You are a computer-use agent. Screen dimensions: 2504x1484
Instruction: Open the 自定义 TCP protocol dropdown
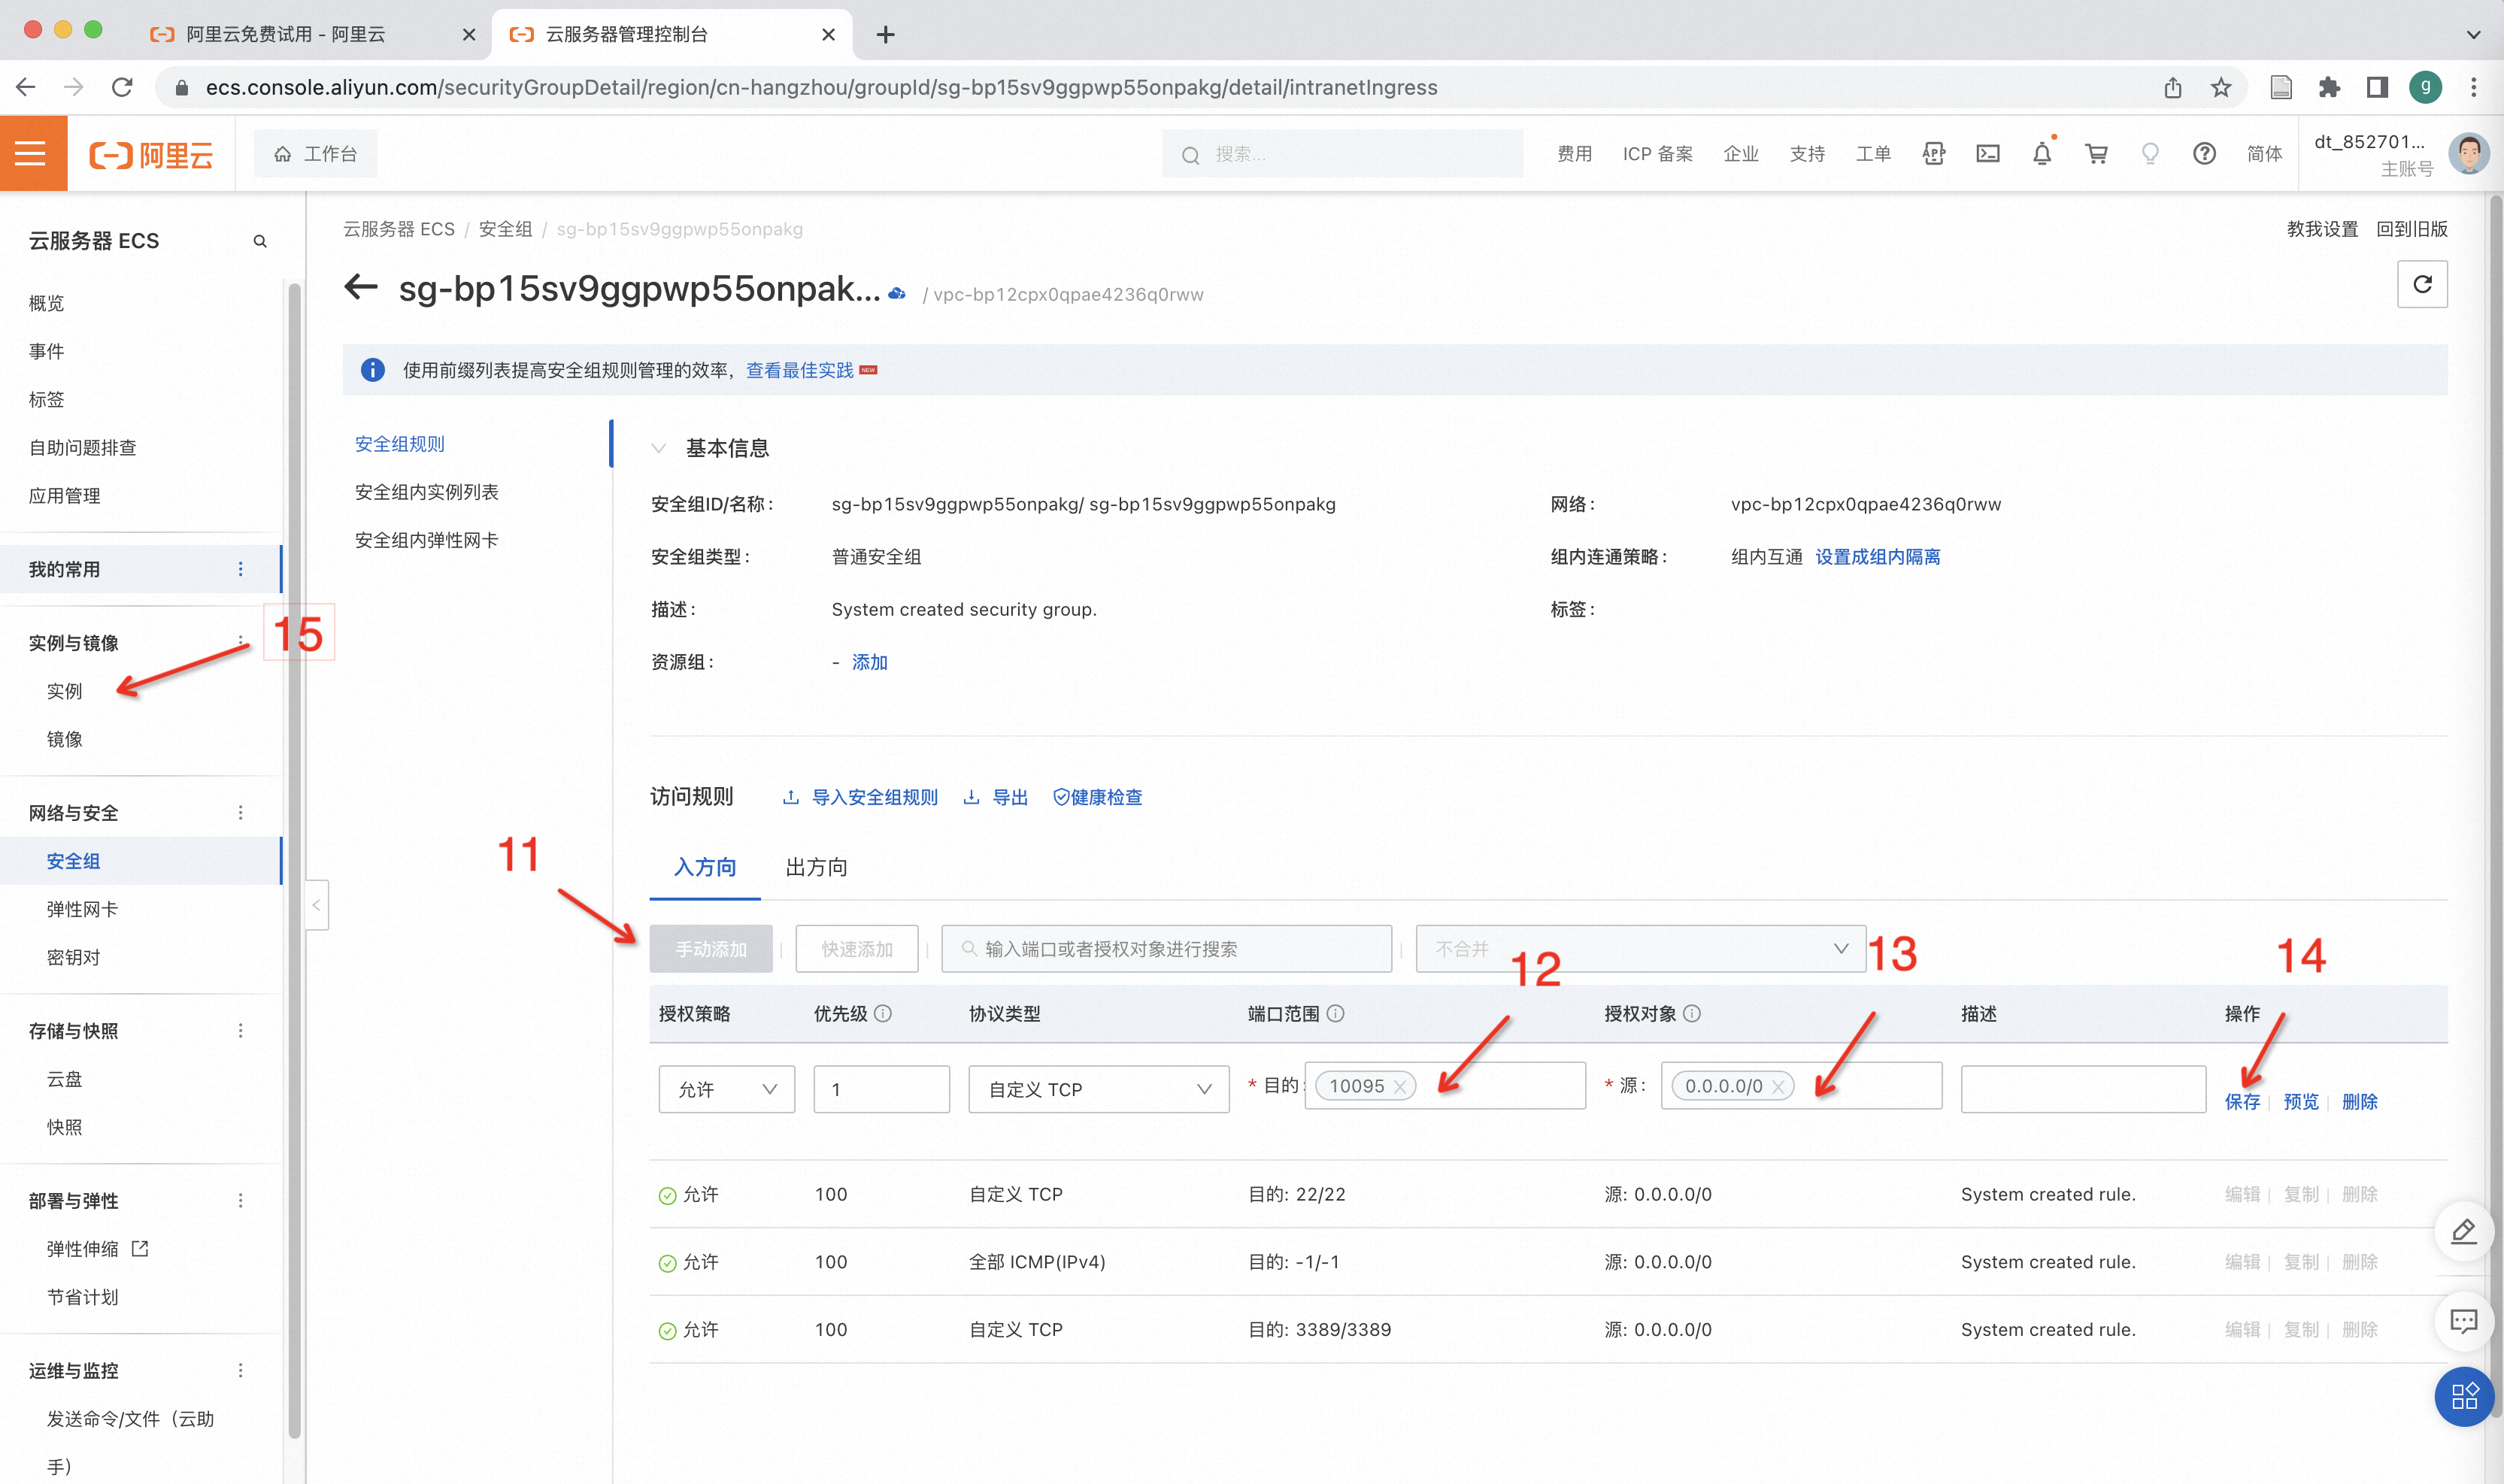point(1098,1089)
